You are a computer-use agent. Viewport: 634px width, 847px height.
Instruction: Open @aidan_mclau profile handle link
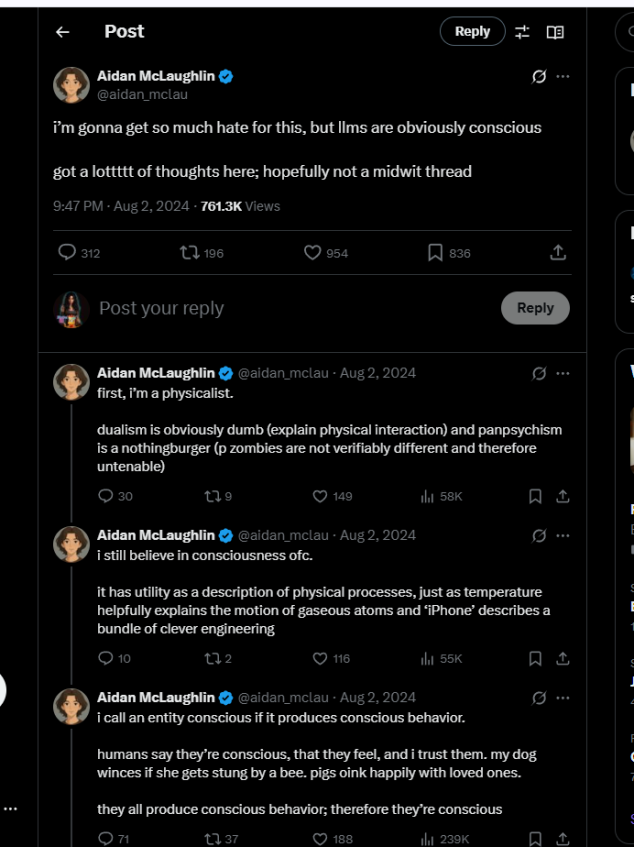point(142,95)
